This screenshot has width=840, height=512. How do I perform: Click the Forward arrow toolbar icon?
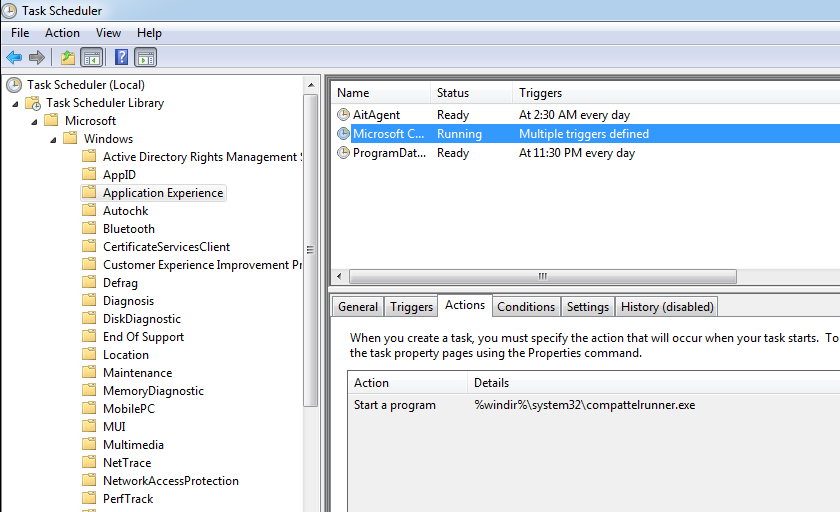click(x=37, y=57)
